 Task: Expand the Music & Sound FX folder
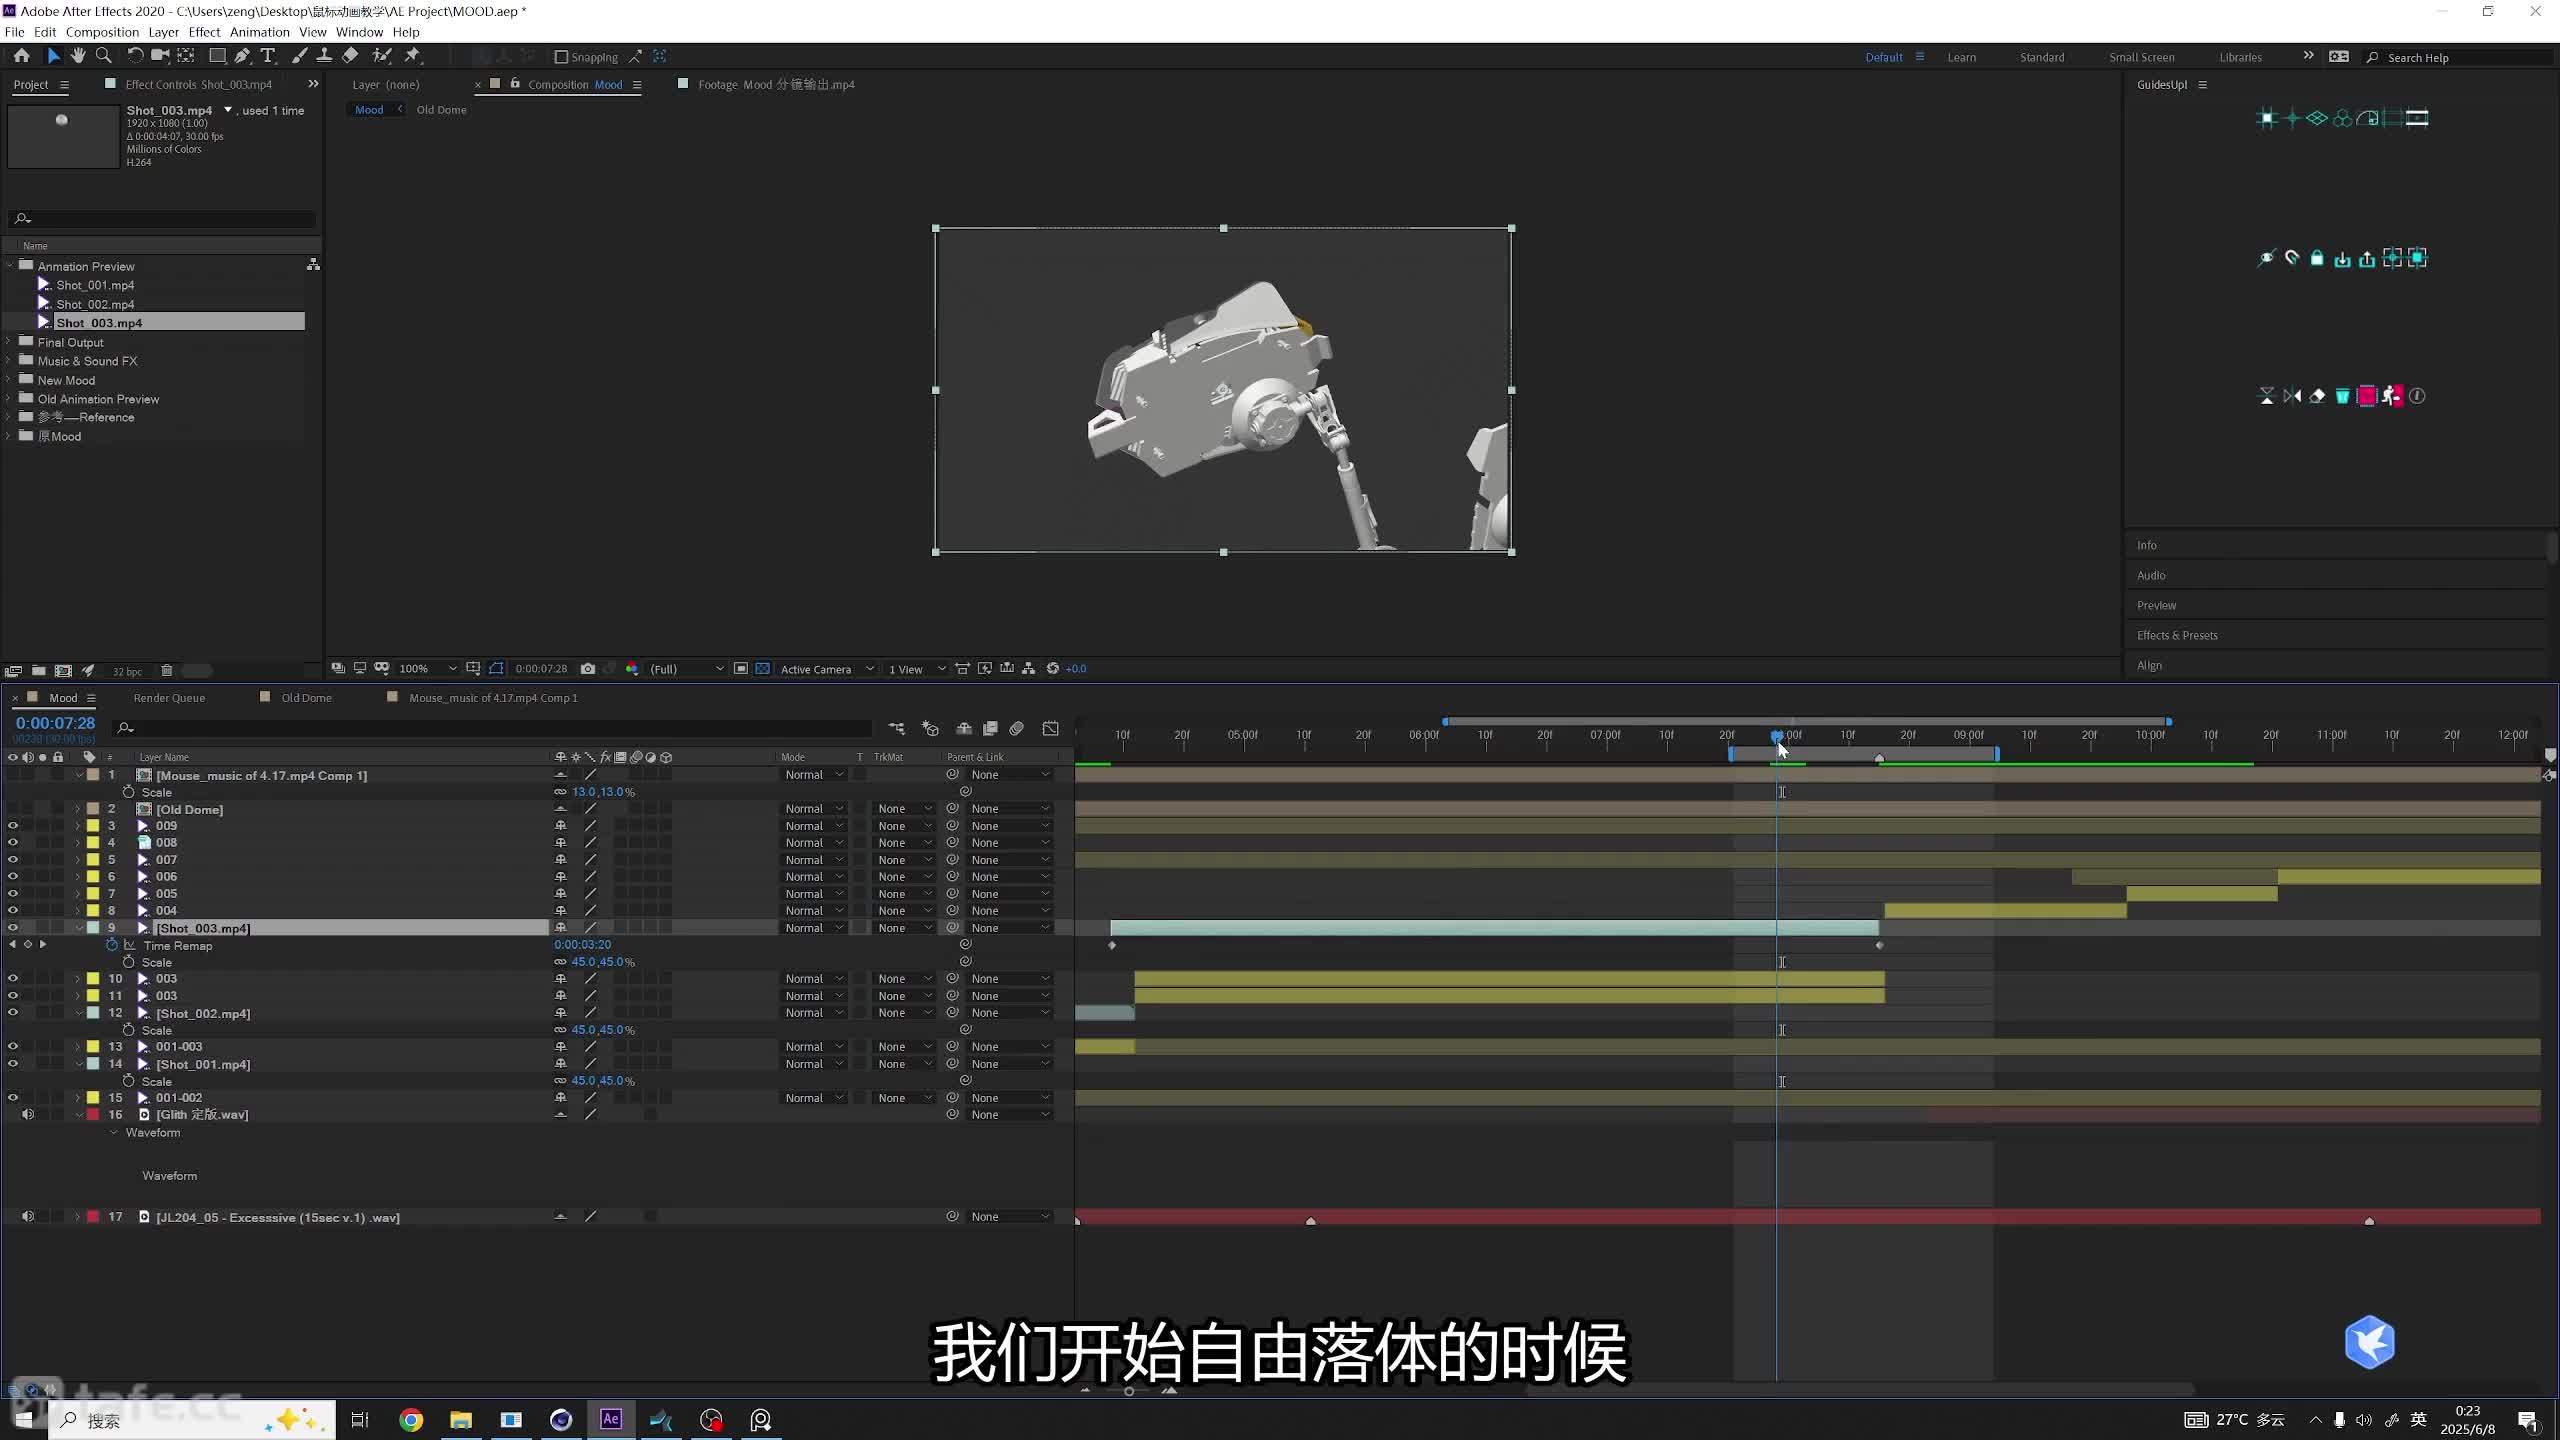(9, 361)
